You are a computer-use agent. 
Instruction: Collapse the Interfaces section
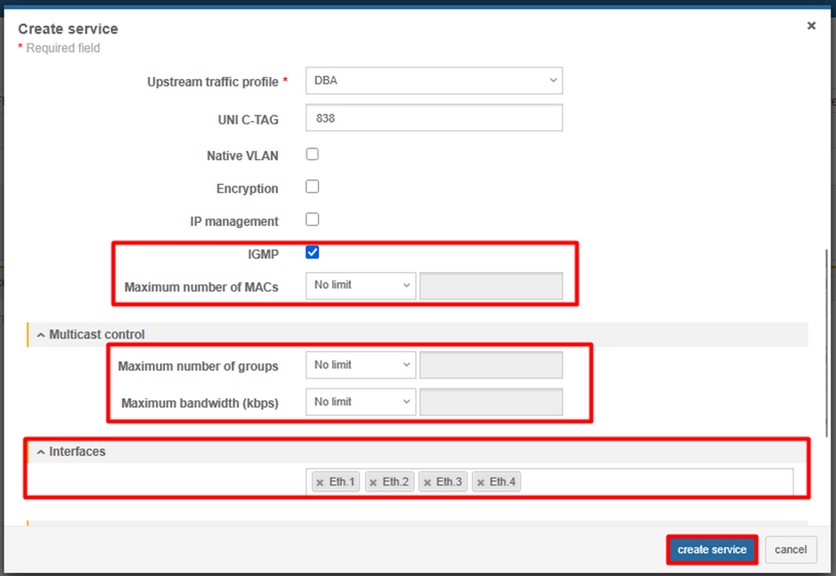(x=41, y=452)
